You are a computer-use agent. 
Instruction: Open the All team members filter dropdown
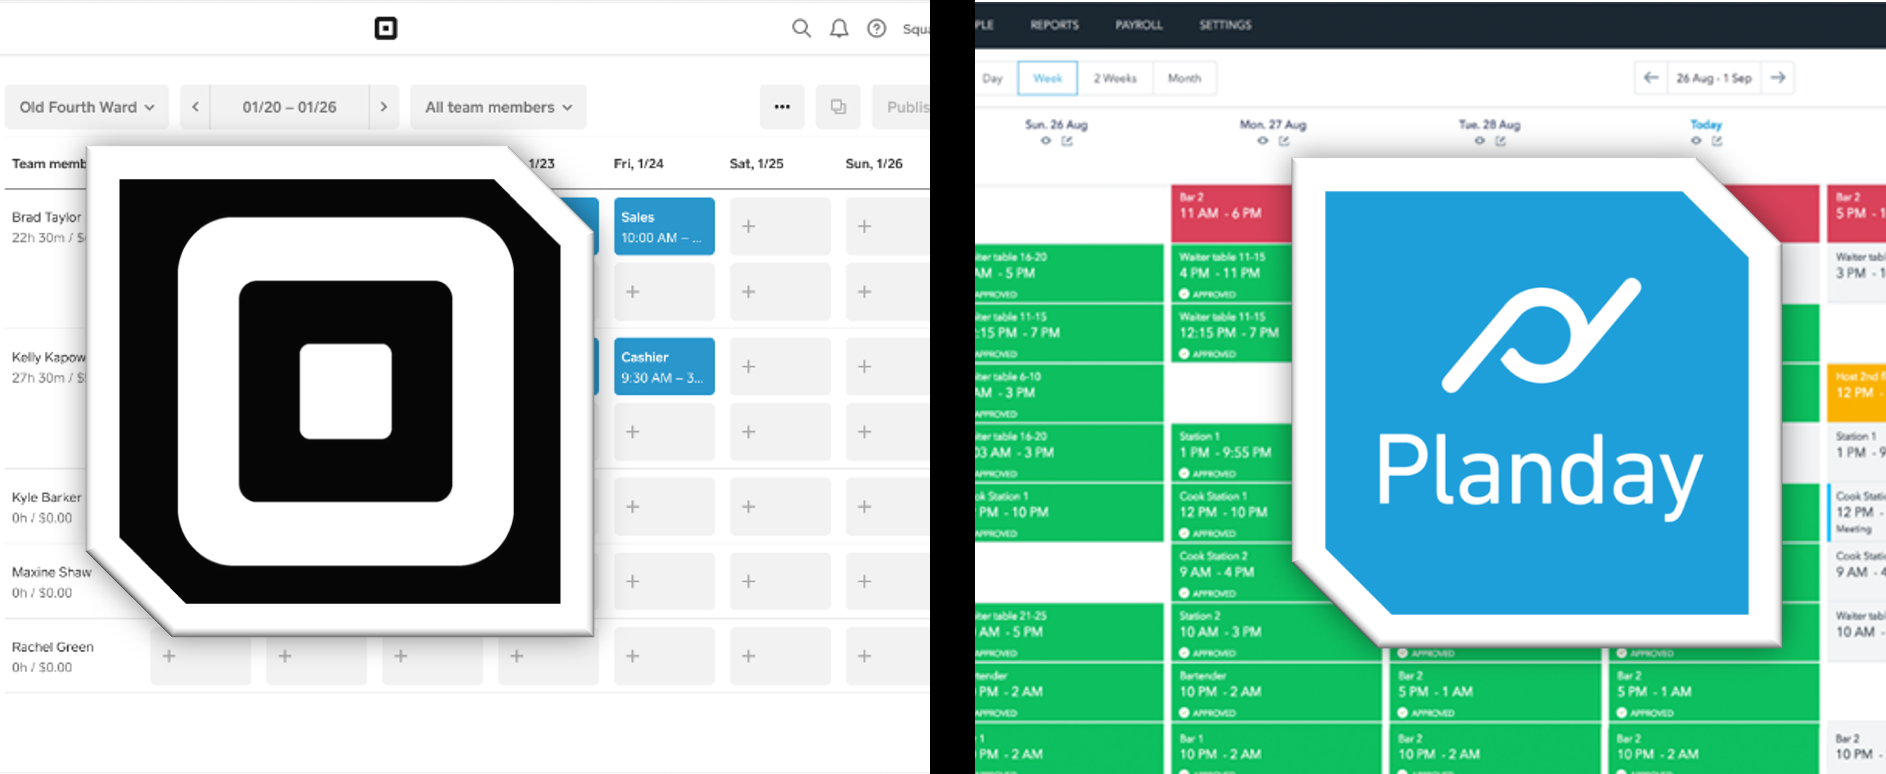(499, 107)
